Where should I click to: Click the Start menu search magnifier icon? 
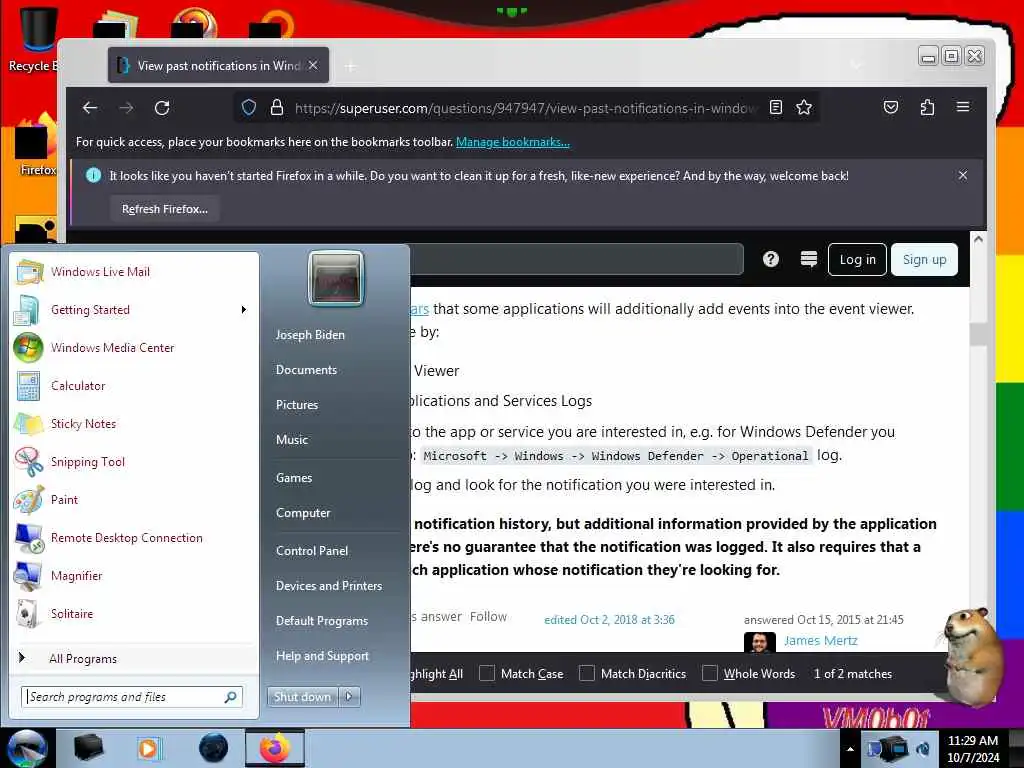230,697
